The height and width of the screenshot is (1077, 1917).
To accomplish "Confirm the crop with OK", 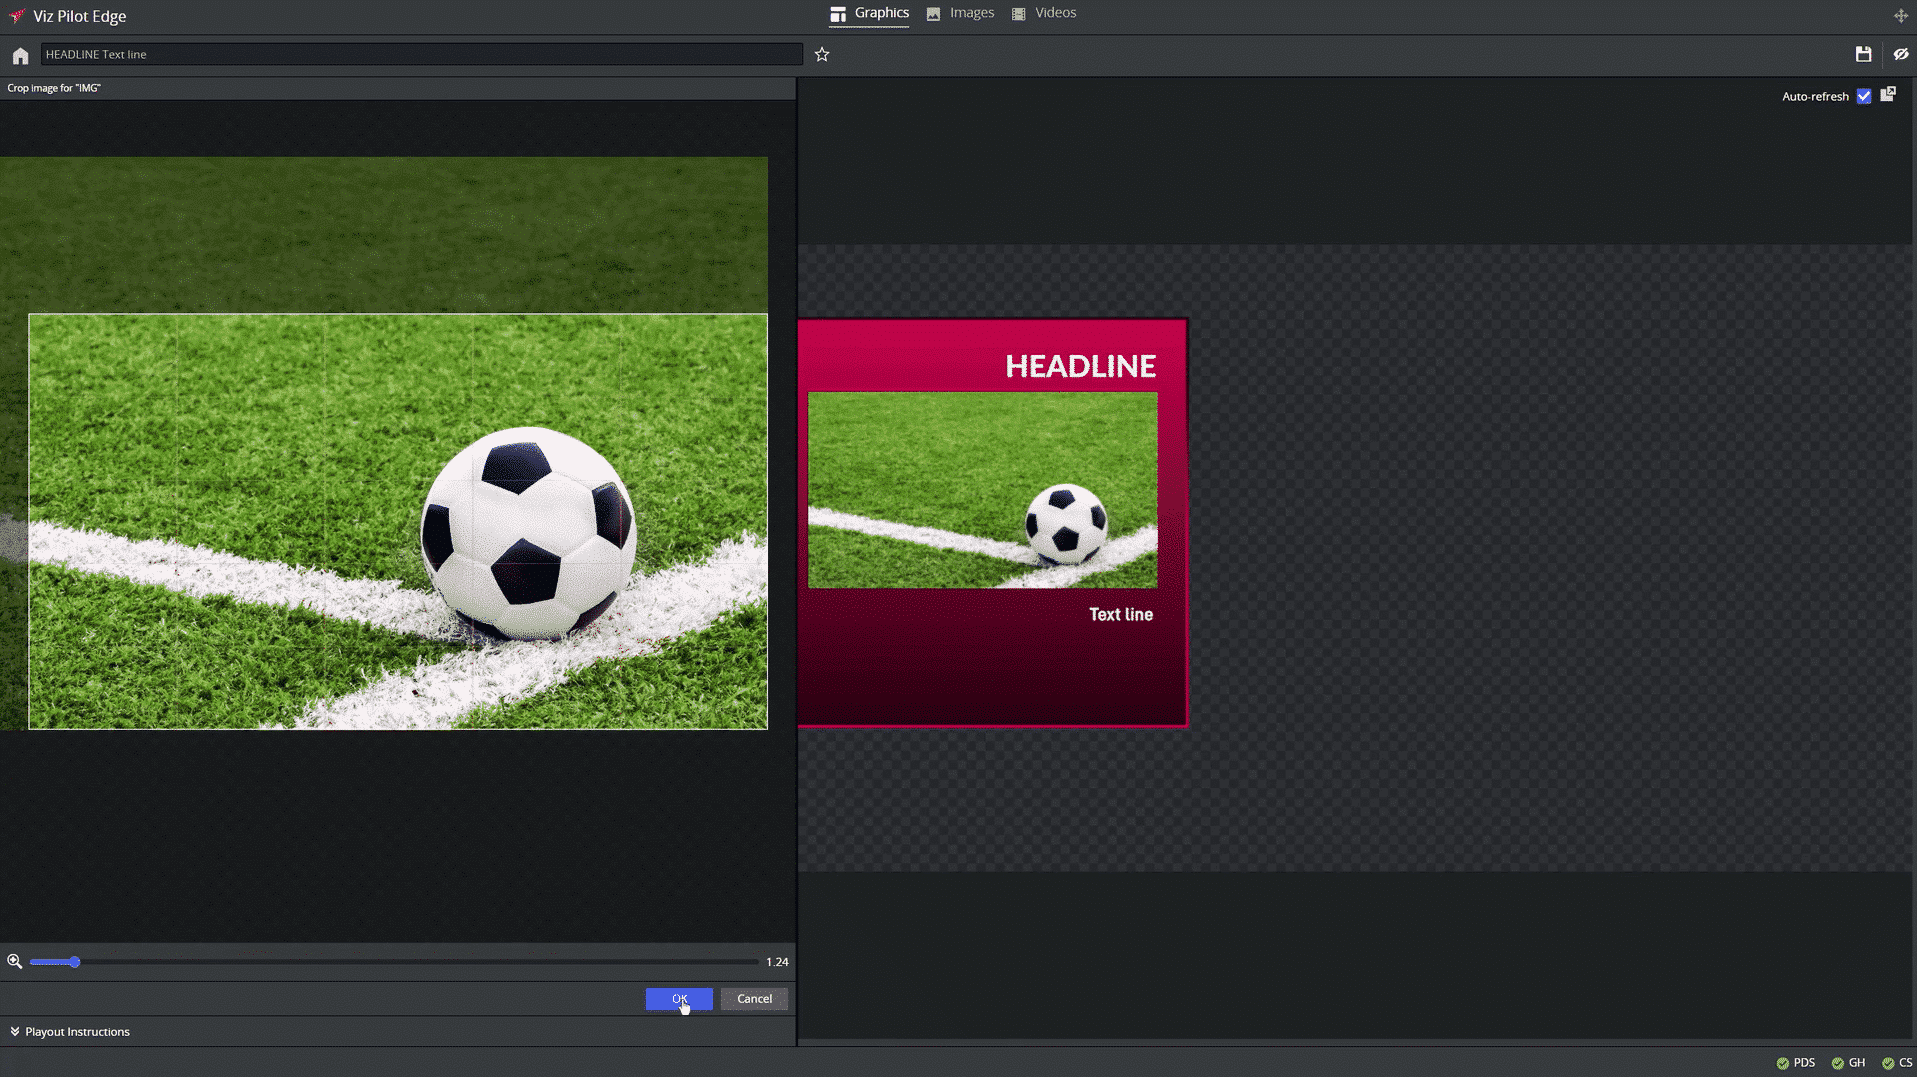I will tap(679, 998).
